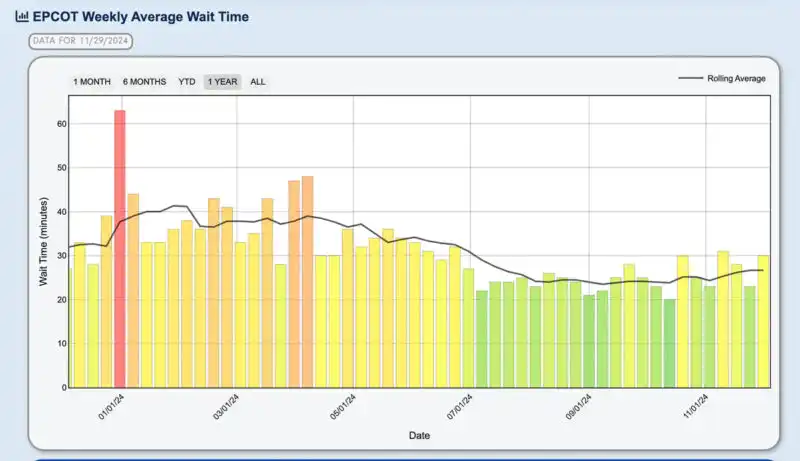Select the 1 MONTH range button

coord(92,82)
